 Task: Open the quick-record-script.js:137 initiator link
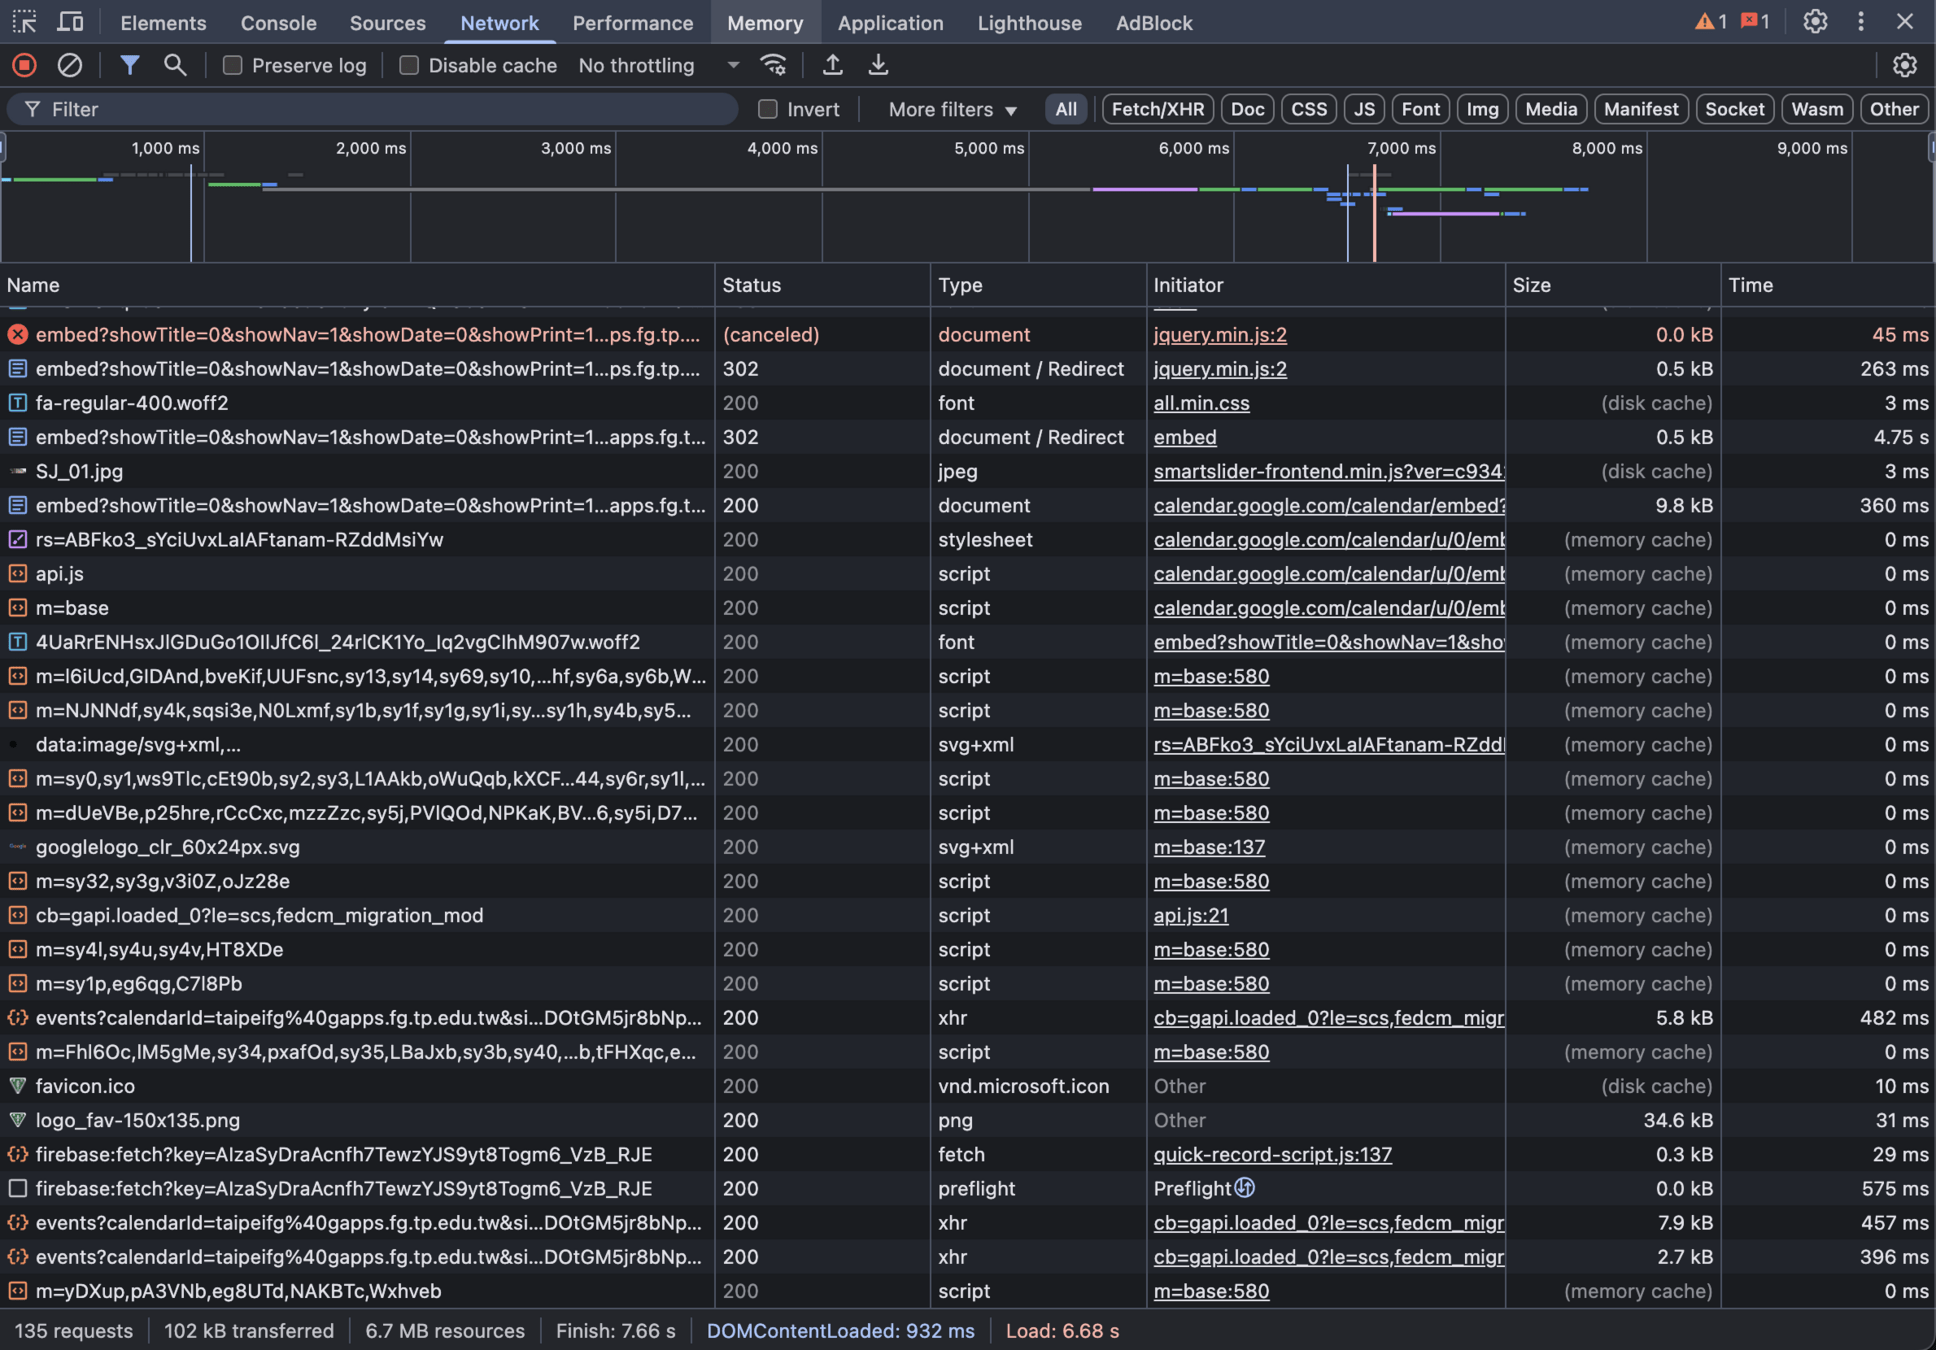click(x=1272, y=1154)
